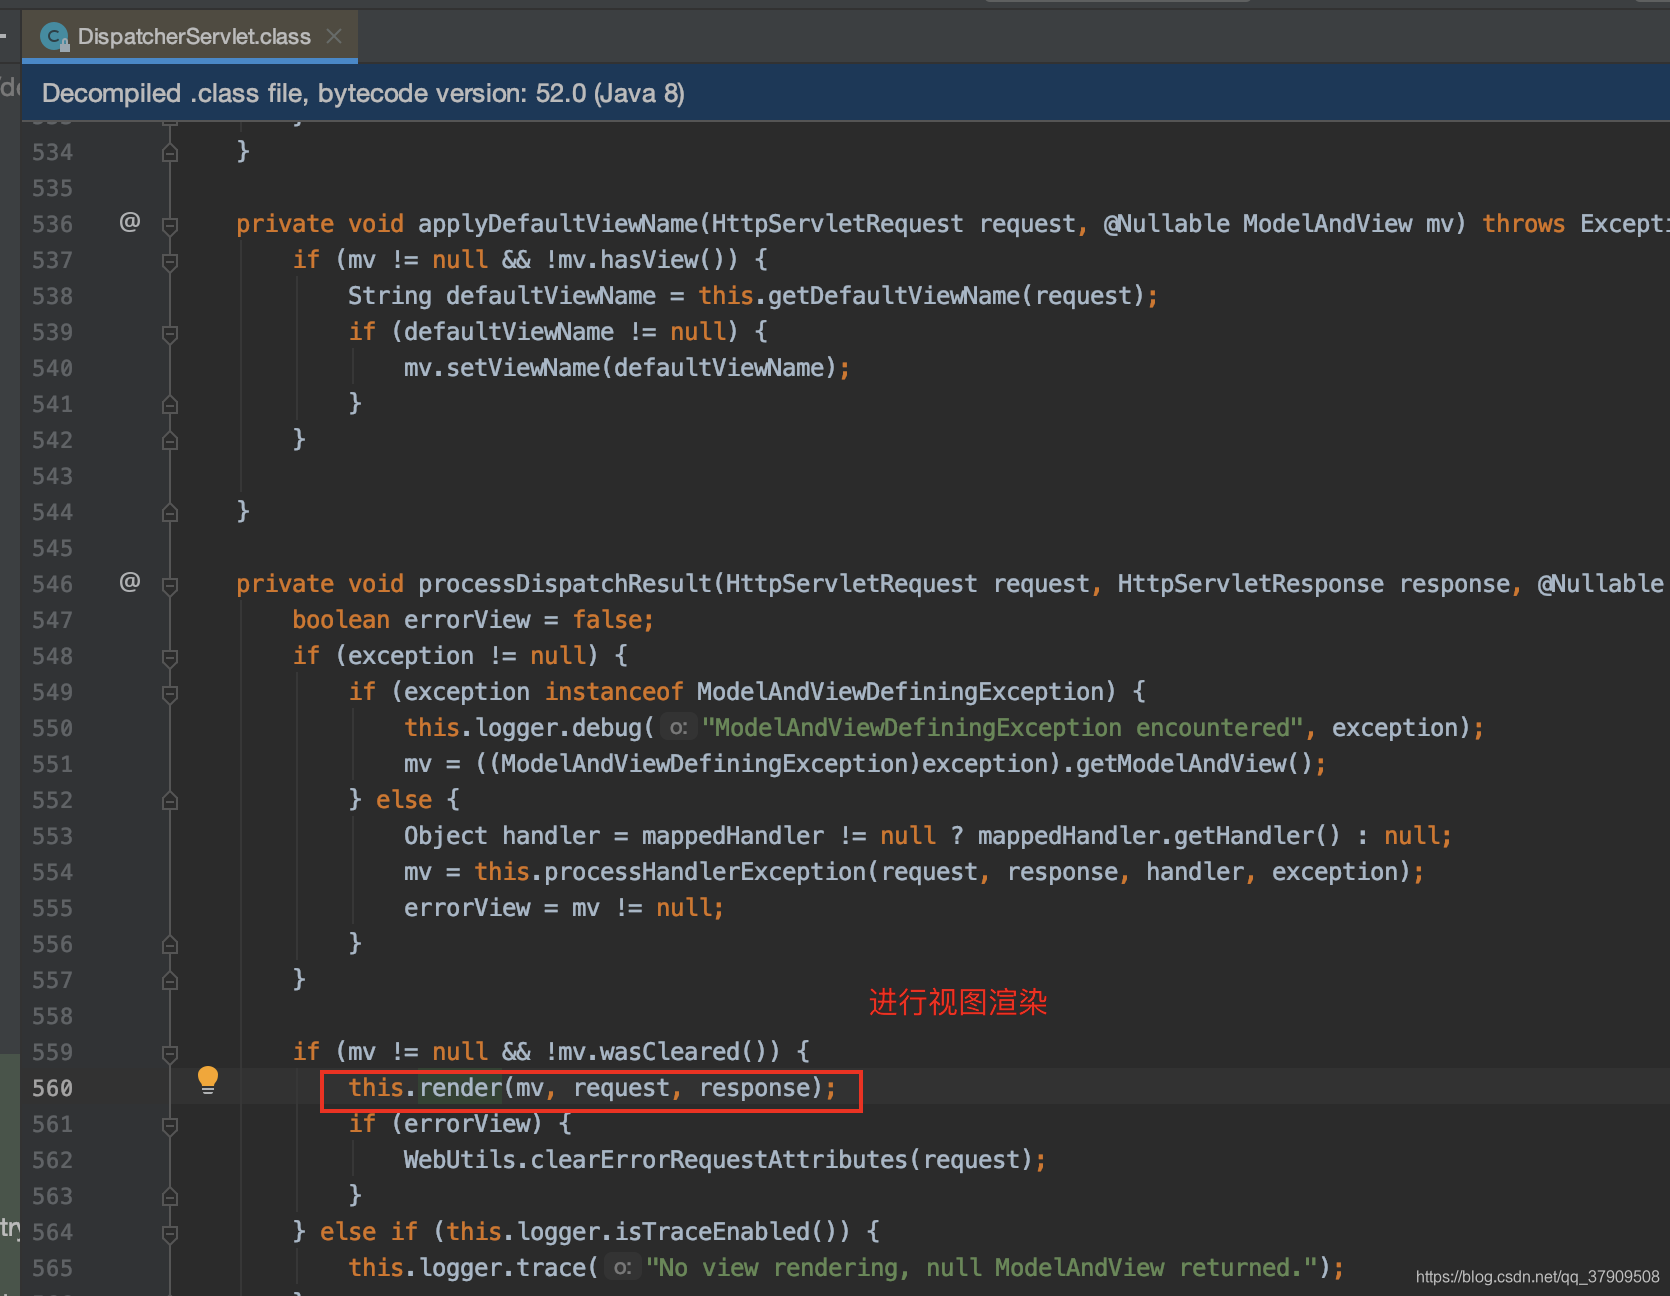This screenshot has width=1670, height=1296.
Task: Click the hasView call on line 537
Action: (x=648, y=260)
